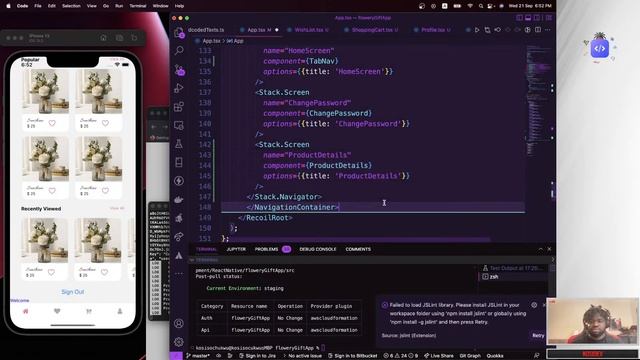This screenshot has width=640, height=360.
Task: Click Git Graph in status bar
Action: pos(470,356)
